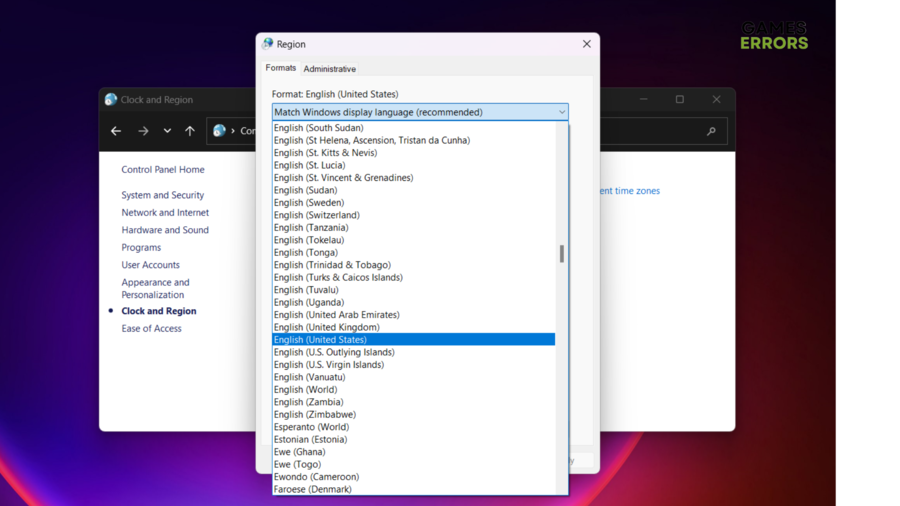This screenshot has width=900, height=506.
Task: Open System and Security category
Action: 163,195
